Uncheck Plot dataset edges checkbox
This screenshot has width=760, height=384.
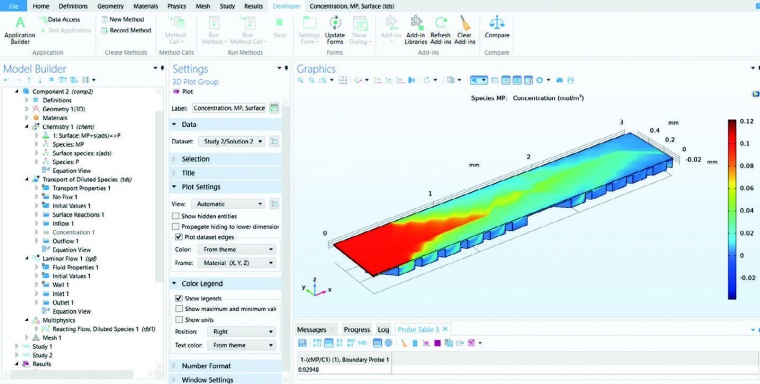(x=178, y=237)
